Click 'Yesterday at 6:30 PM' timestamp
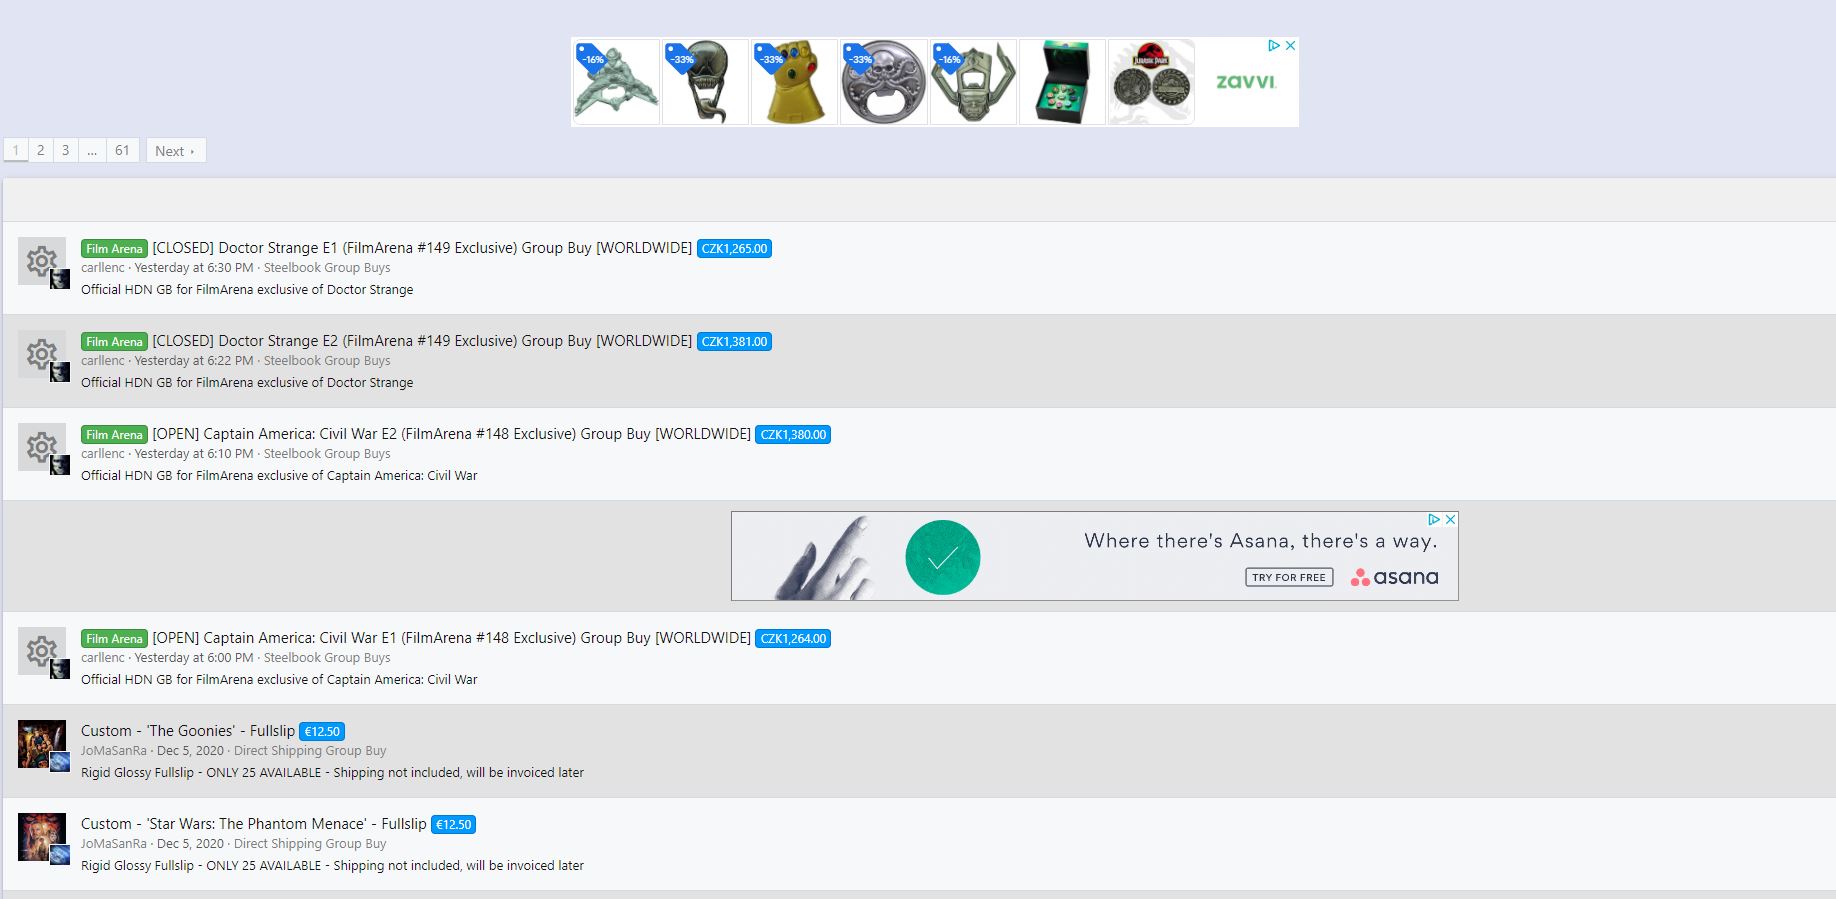The height and width of the screenshot is (899, 1836). (194, 268)
